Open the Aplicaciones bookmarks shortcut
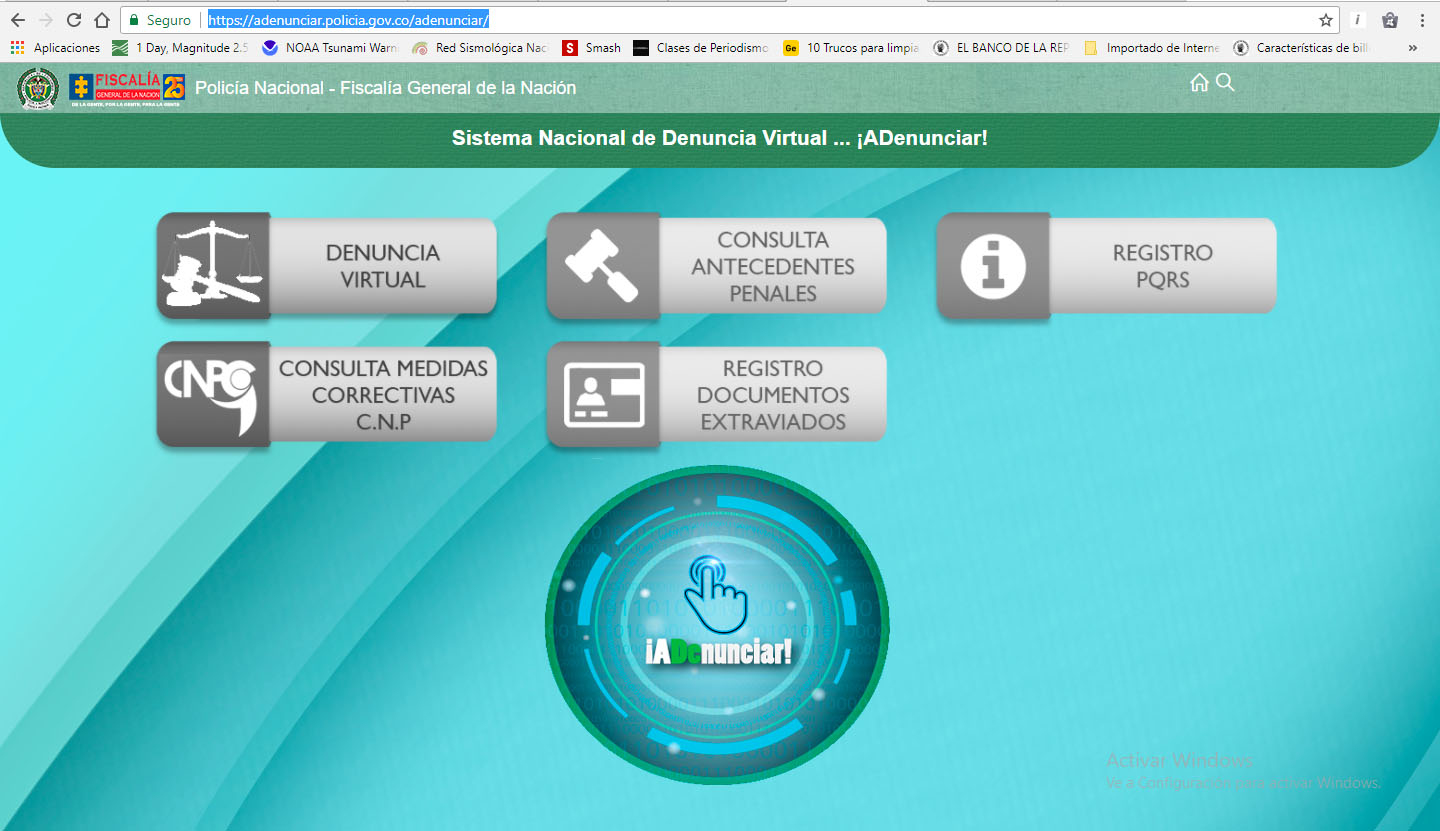1440x831 pixels. point(56,47)
